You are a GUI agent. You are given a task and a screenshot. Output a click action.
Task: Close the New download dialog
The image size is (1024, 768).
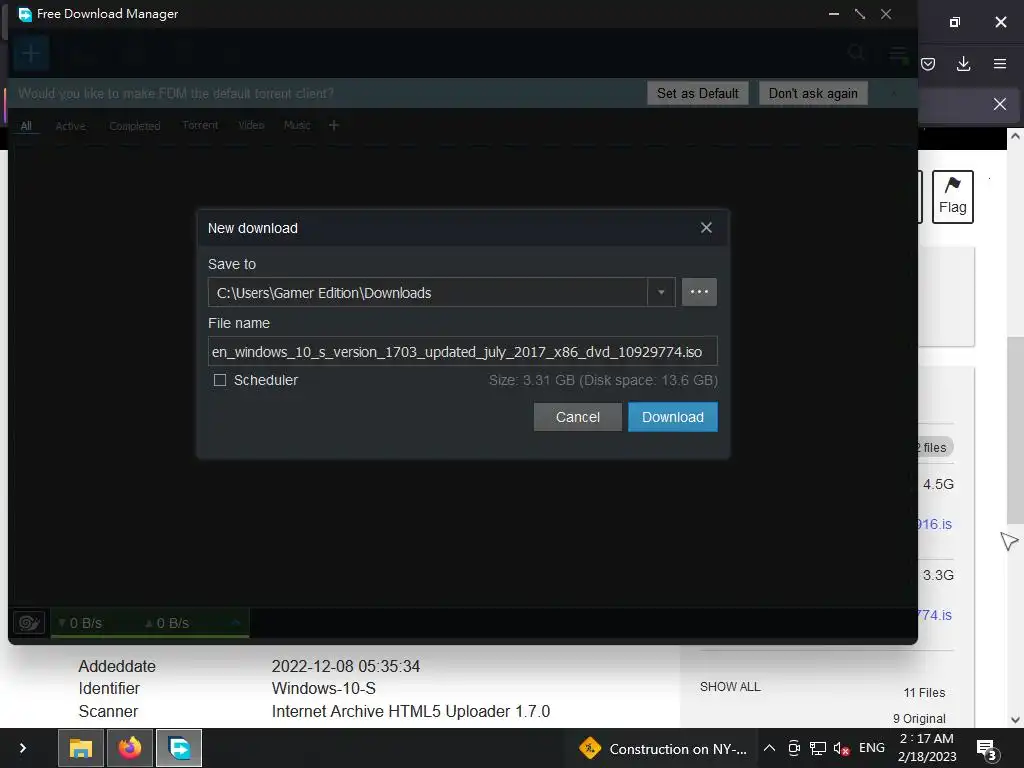[x=706, y=227]
